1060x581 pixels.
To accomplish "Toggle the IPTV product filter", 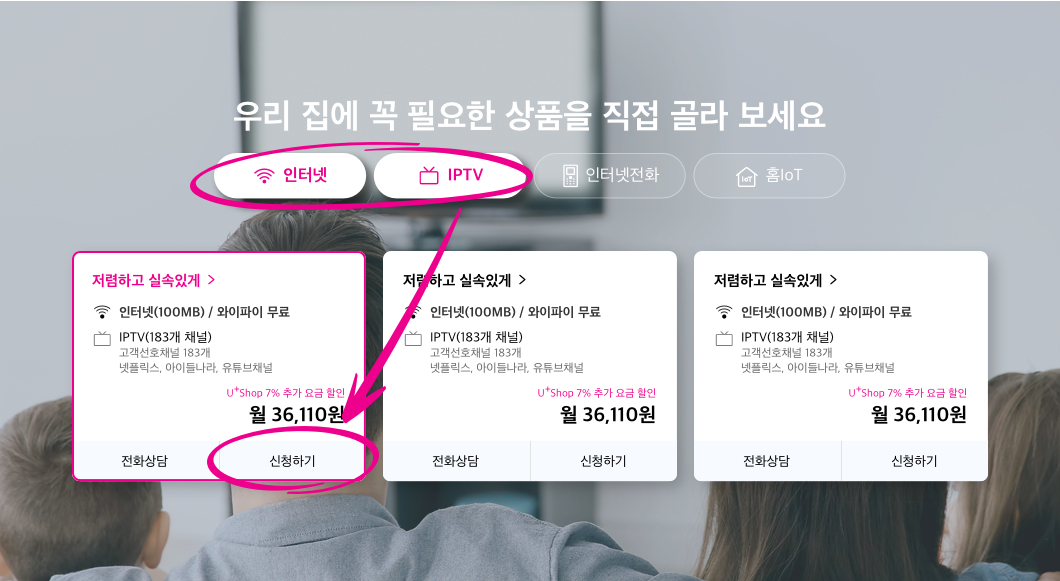I will [x=450, y=176].
